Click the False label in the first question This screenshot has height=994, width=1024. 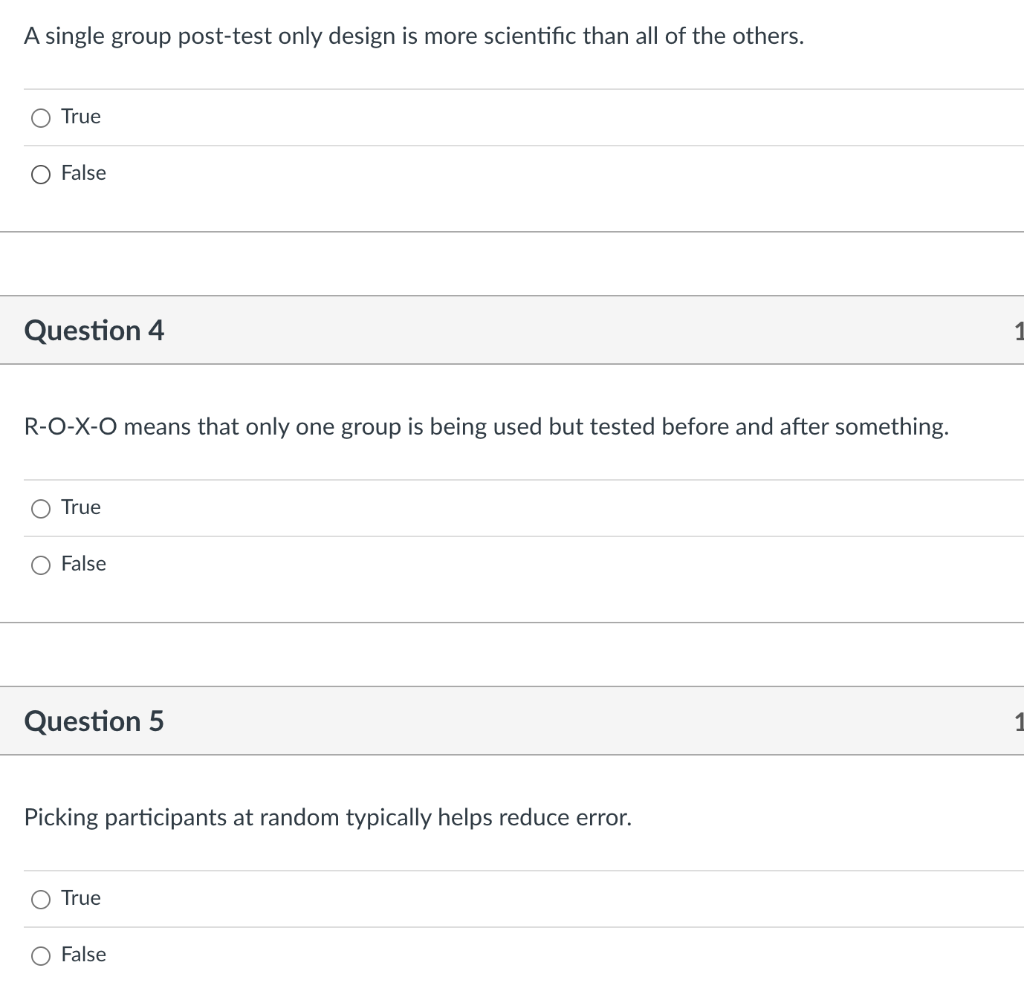[84, 173]
